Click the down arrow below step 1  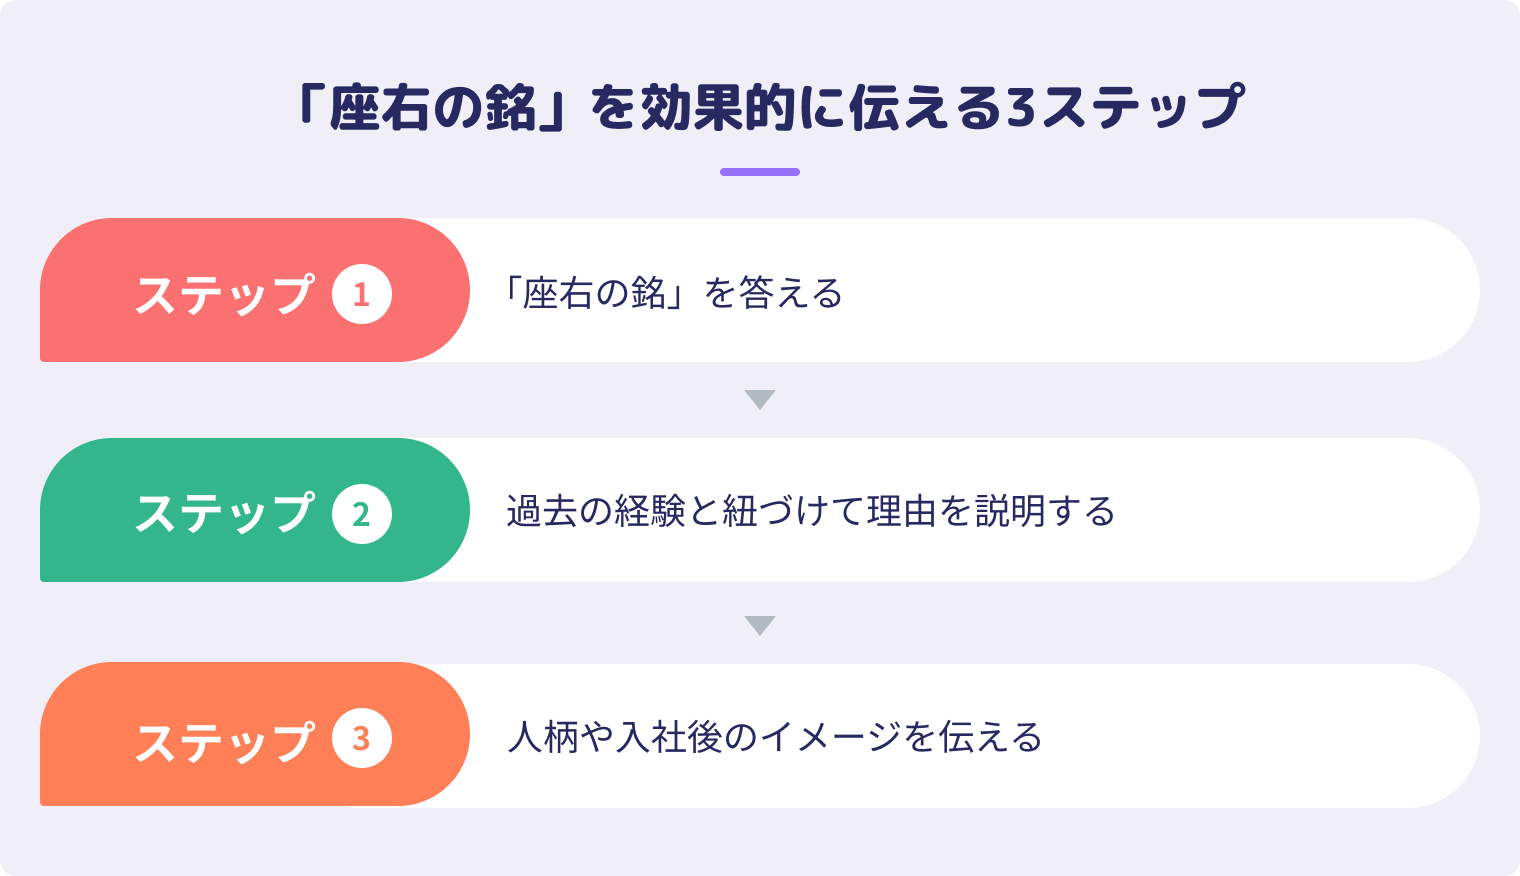tap(760, 399)
